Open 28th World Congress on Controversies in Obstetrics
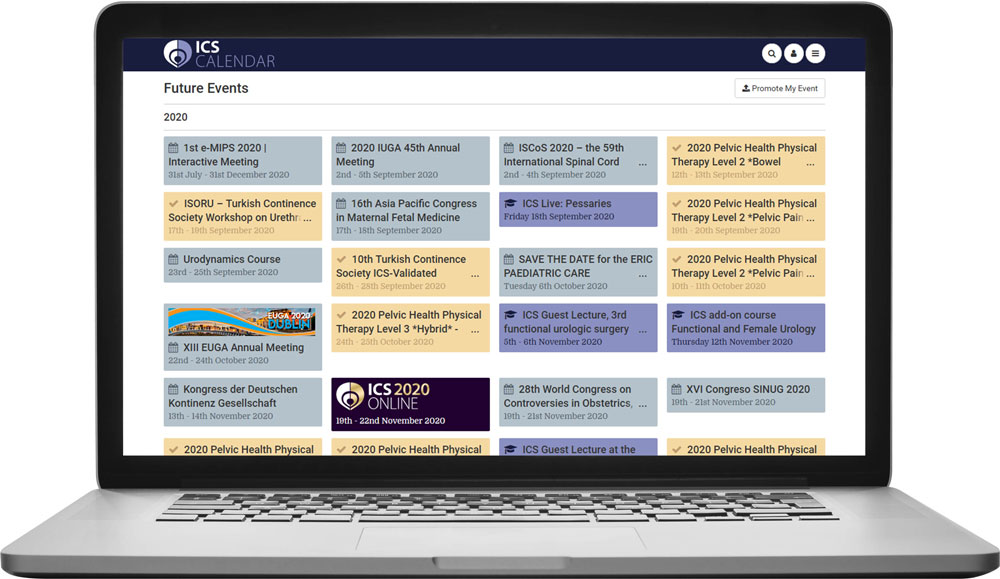Viewport: 1000px width, 579px height. (578, 402)
